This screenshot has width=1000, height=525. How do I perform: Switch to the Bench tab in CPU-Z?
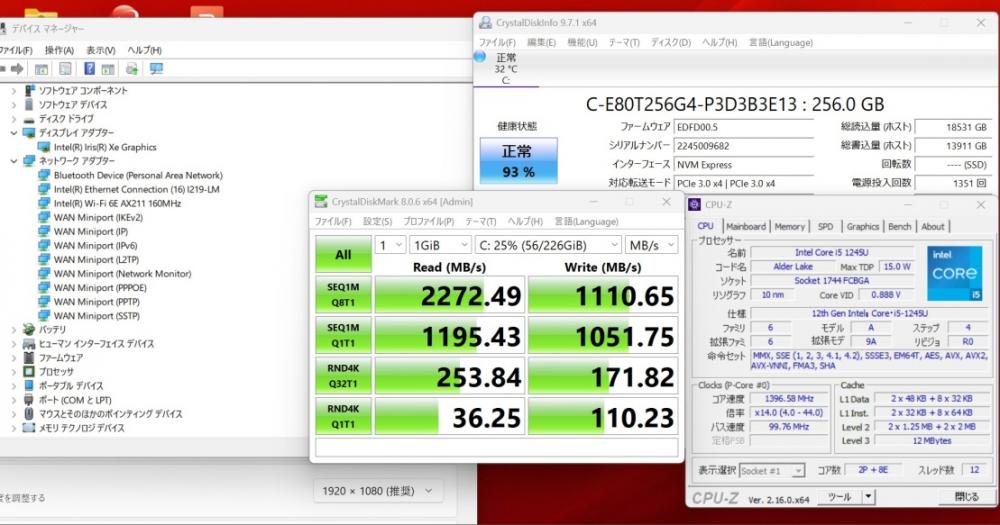[899, 226]
